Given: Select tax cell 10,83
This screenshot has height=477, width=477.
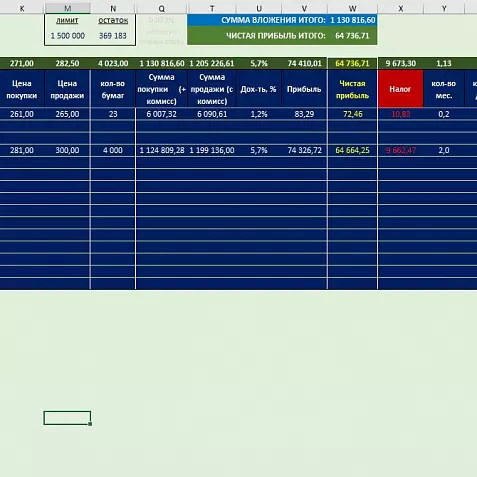Looking at the screenshot, I should [x=401, y=114].
